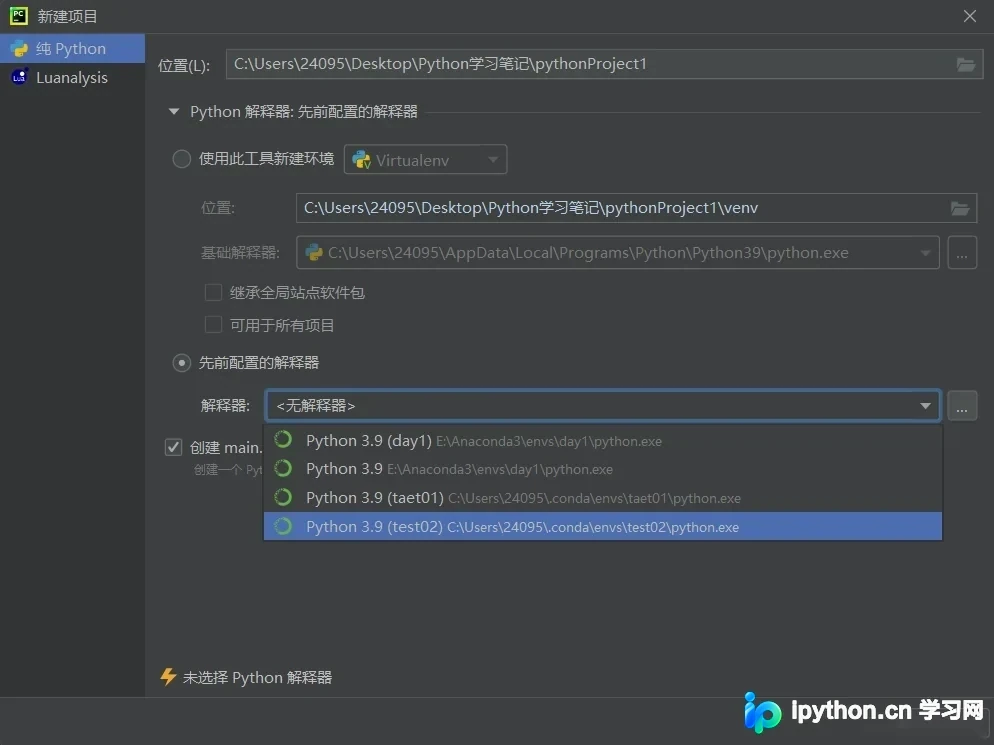Close the 新建项目 dialog
The height and width of the screenshot is (745, 994).
[x=969, y=16]
